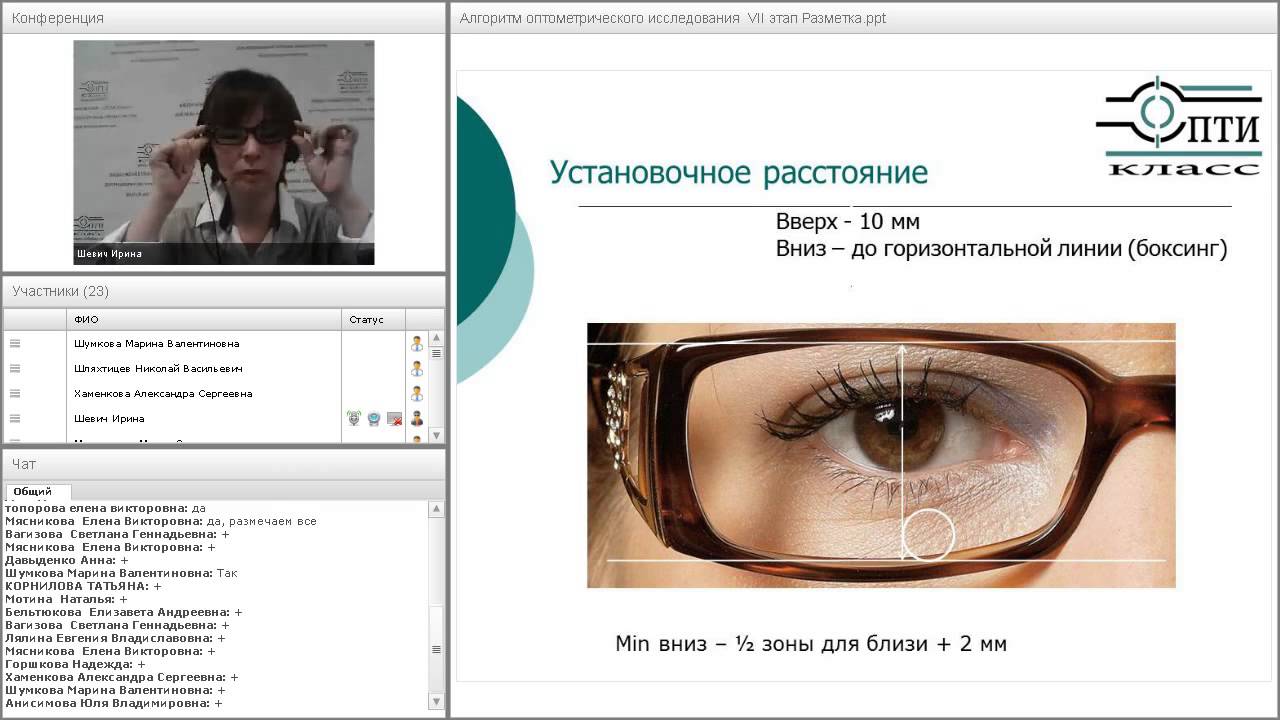Click the Чат panel title
Screen dimensions: 1280x720
(x=23, y=464)
